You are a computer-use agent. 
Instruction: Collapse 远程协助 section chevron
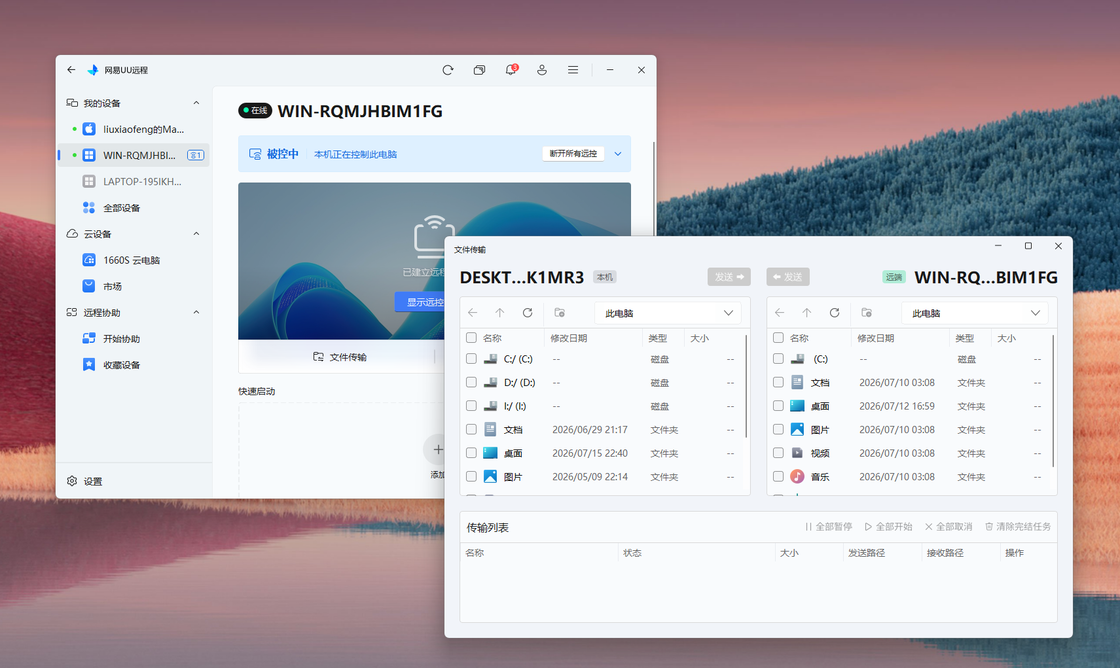(x=196, y=312)
